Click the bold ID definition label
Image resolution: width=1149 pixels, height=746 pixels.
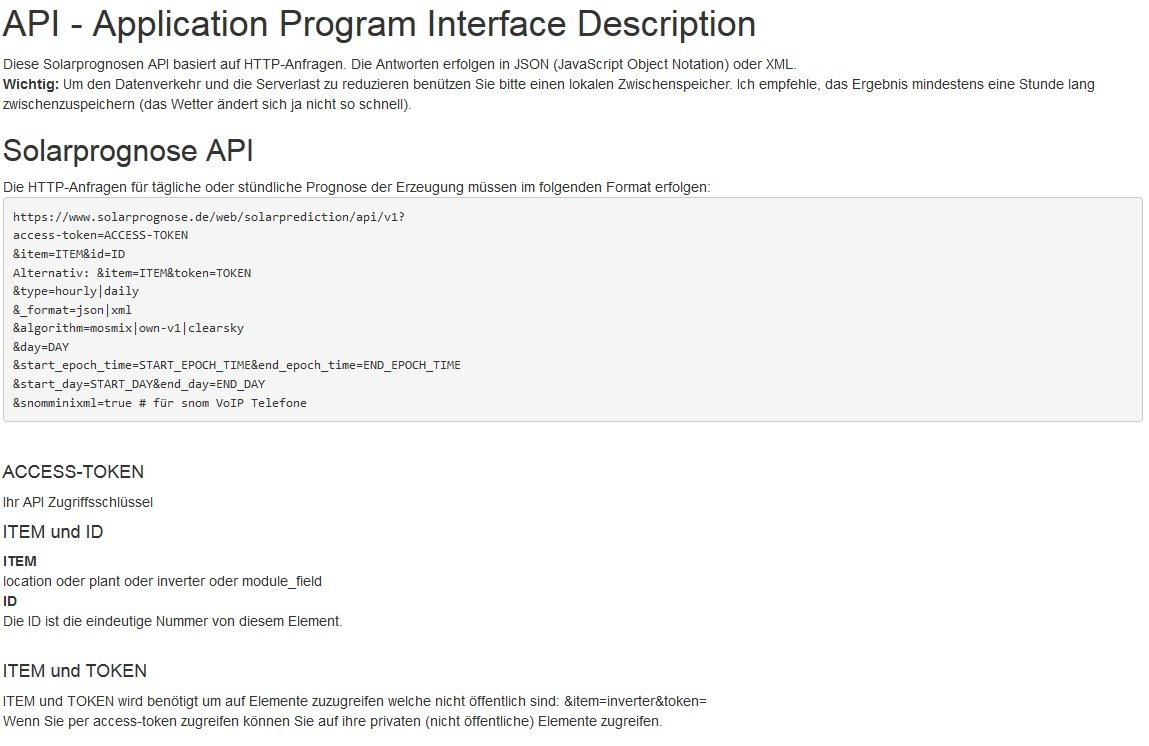point(10,601)
